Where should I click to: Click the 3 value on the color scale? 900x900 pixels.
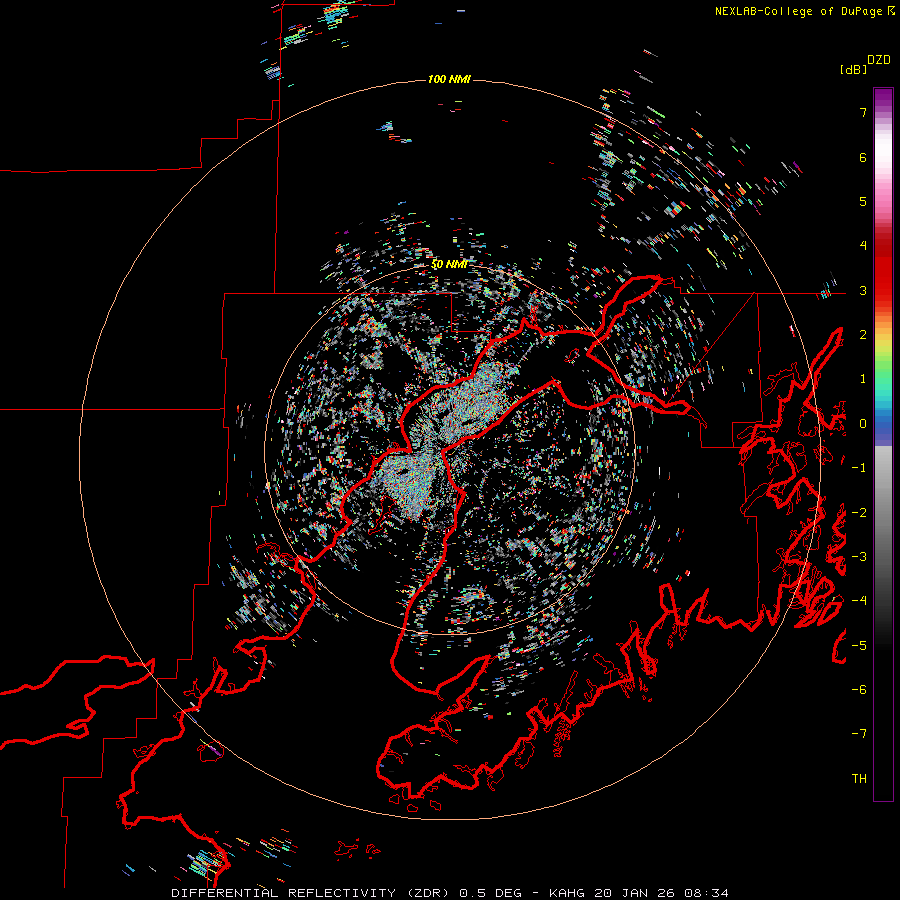[863, 290]
